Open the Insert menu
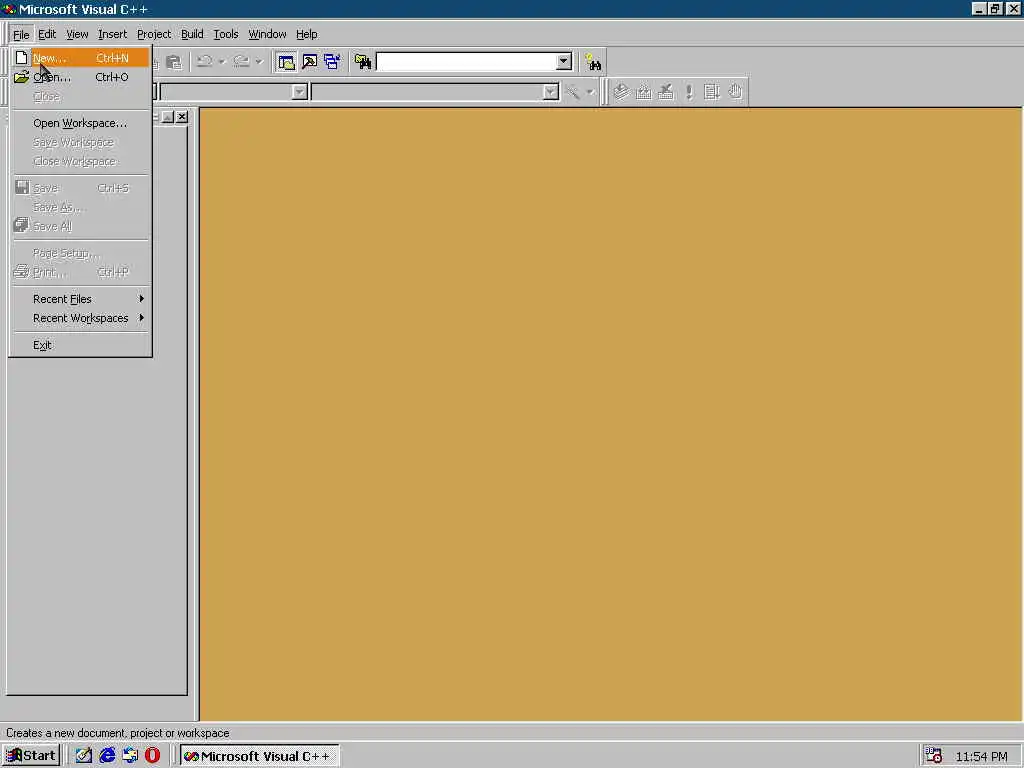 click(112, 34)
